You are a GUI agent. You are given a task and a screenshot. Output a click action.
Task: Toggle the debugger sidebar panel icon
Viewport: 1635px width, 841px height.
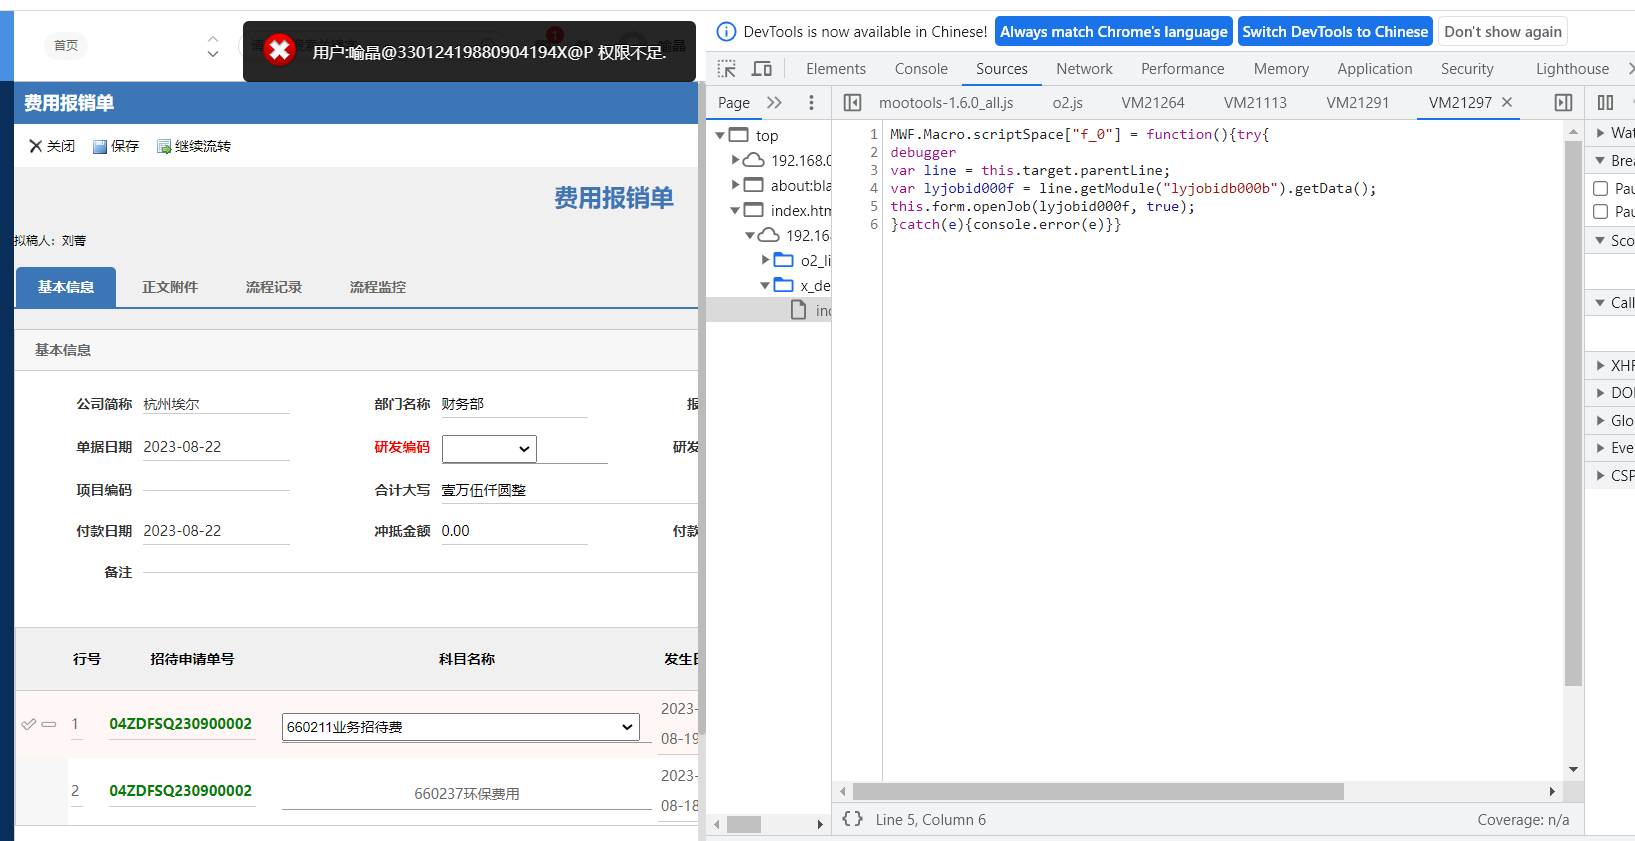click(x=1563, y=103)
